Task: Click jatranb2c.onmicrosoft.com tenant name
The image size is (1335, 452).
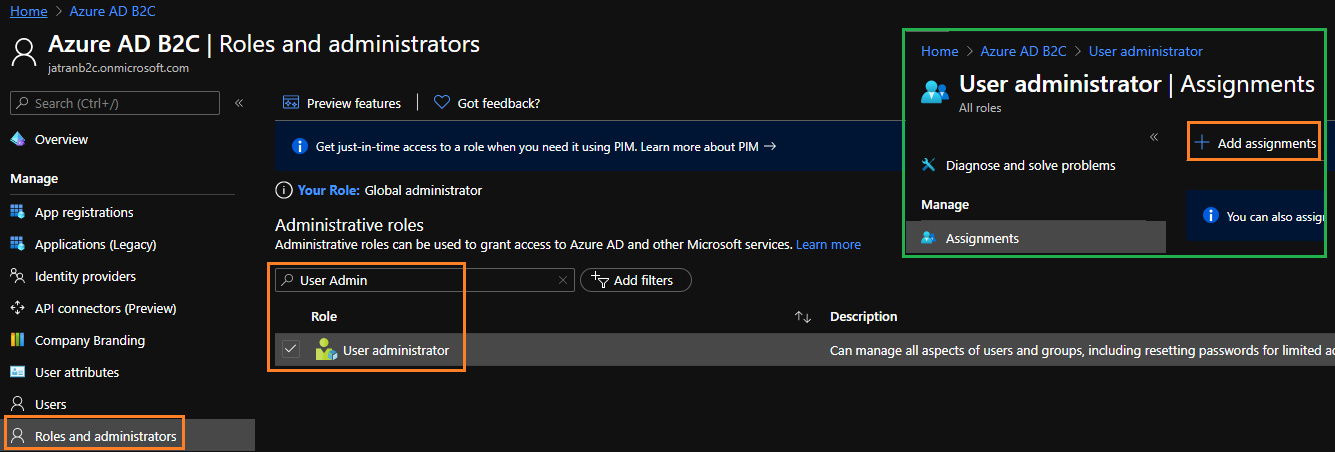Action: [118, 68]
